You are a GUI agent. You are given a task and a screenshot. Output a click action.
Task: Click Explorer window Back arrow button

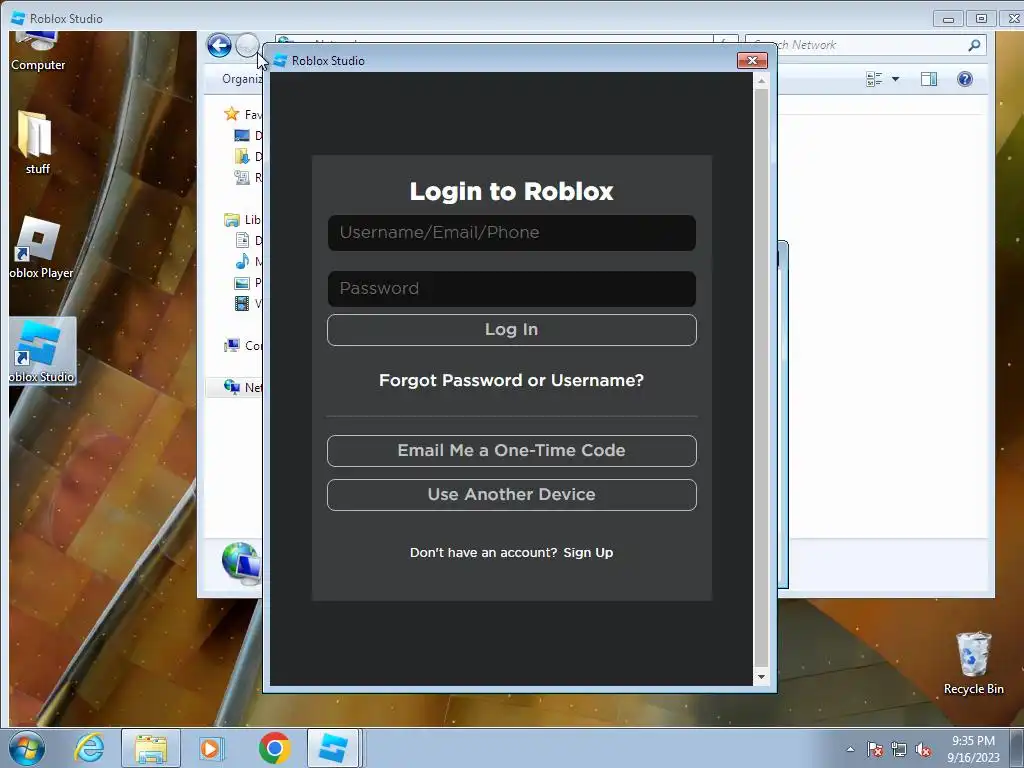coord(219,45)
